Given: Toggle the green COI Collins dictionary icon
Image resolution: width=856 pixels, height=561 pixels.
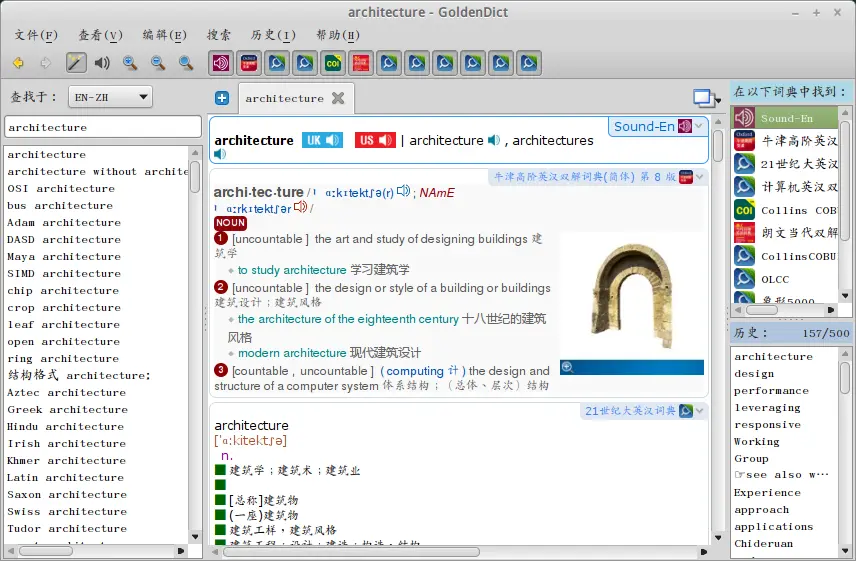Looking at the screenshot, I should tap(333, 63).
